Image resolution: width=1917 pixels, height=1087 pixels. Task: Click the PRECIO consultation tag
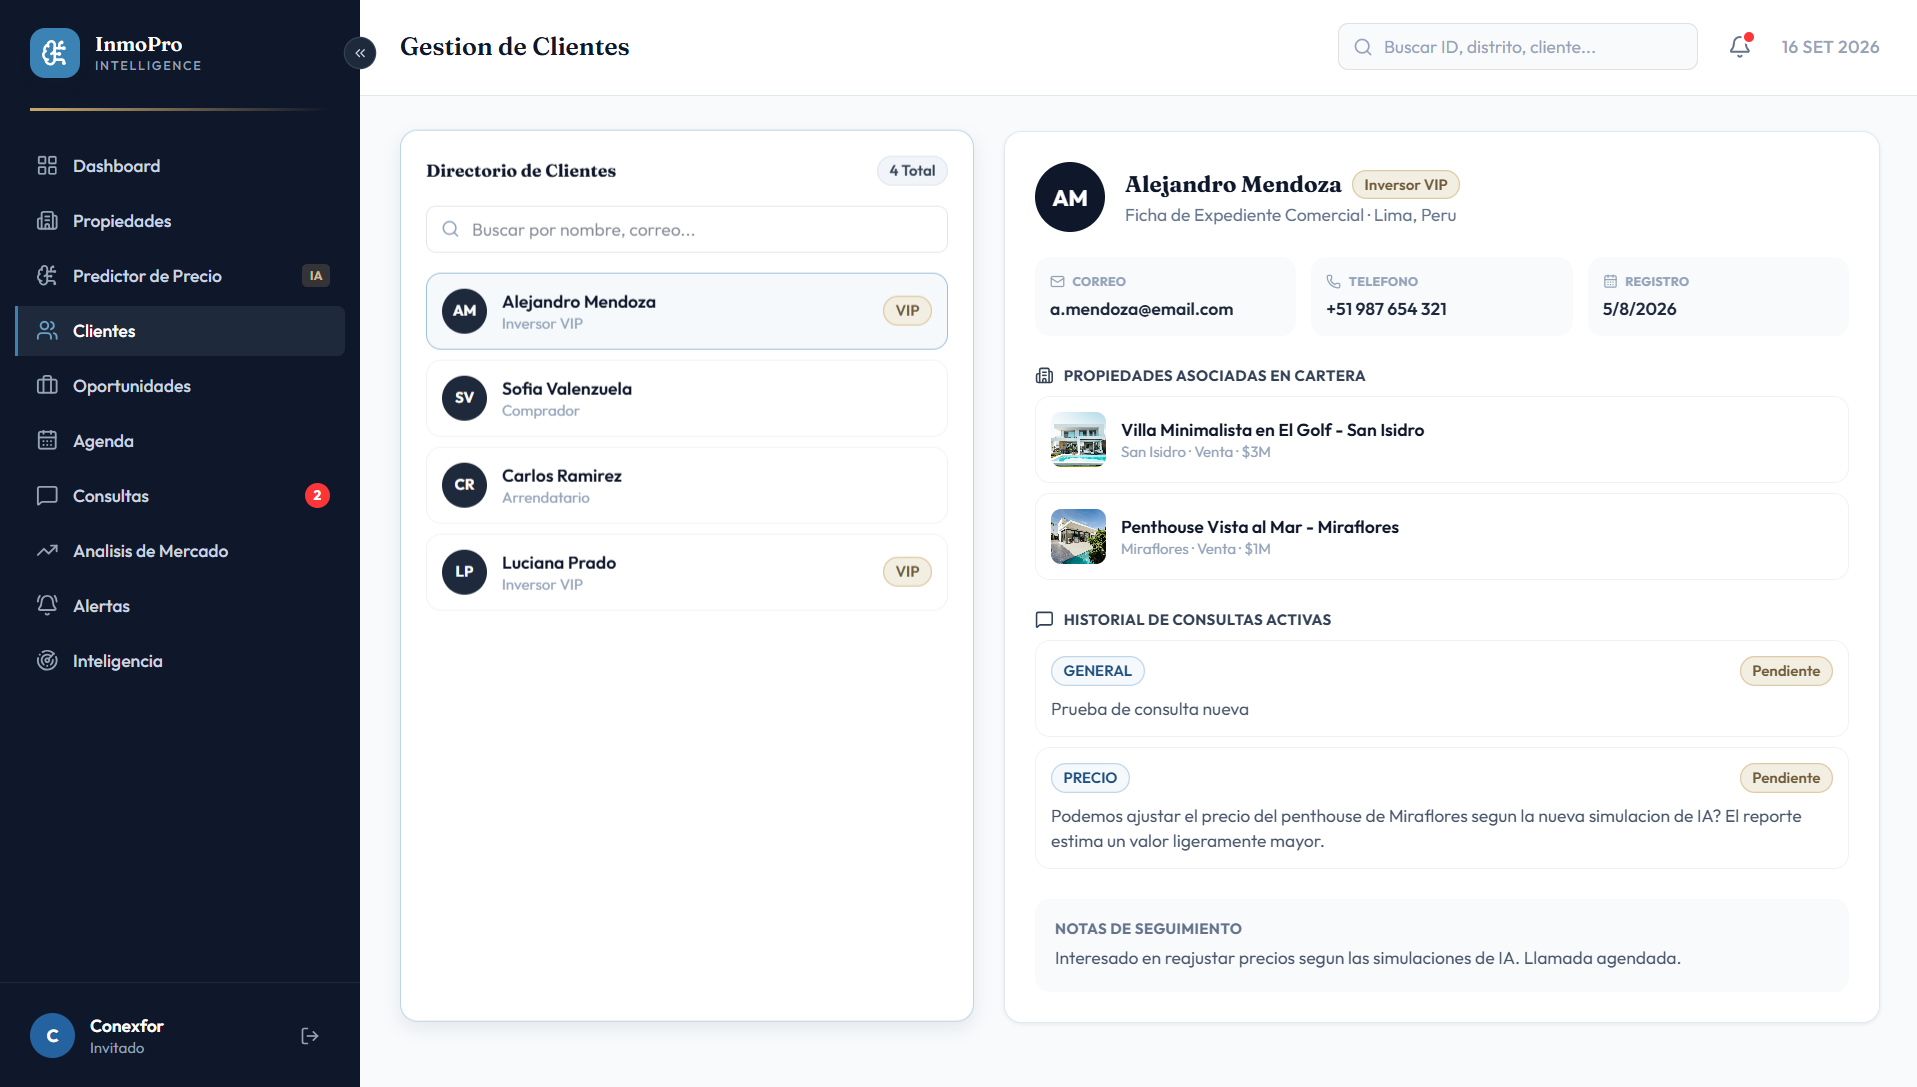(1090, 778)
